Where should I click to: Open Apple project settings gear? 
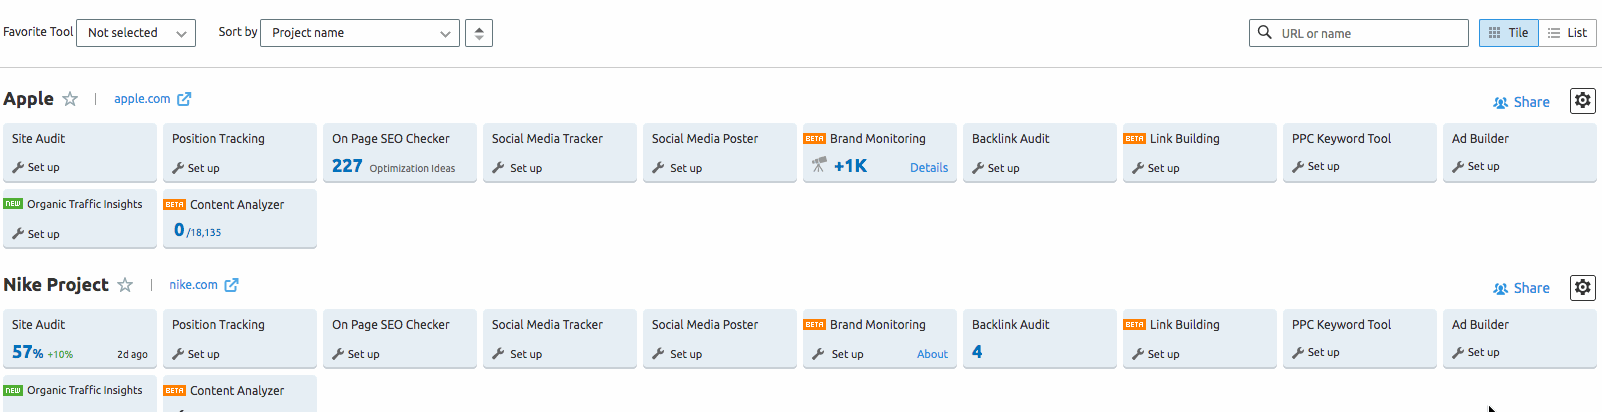tap(1582, 100)
